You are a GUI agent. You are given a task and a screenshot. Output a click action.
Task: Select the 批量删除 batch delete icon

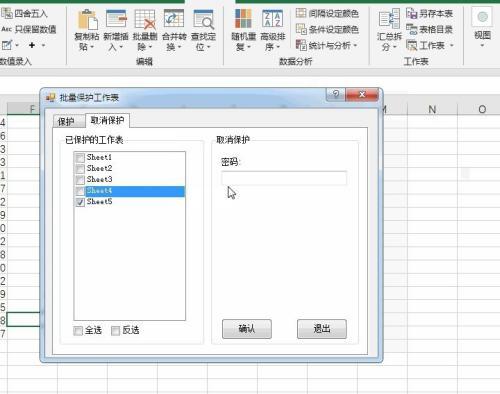click(x=145, y=19)
